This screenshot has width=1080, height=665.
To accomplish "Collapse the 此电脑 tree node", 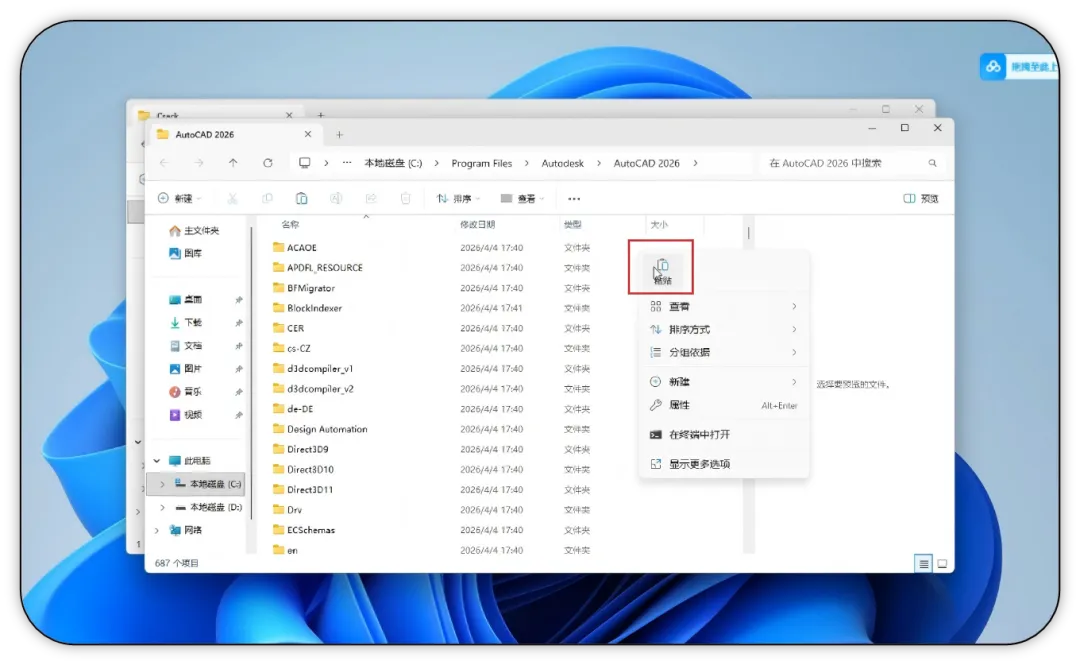I will pyautogui.click(x=157, y=460).
